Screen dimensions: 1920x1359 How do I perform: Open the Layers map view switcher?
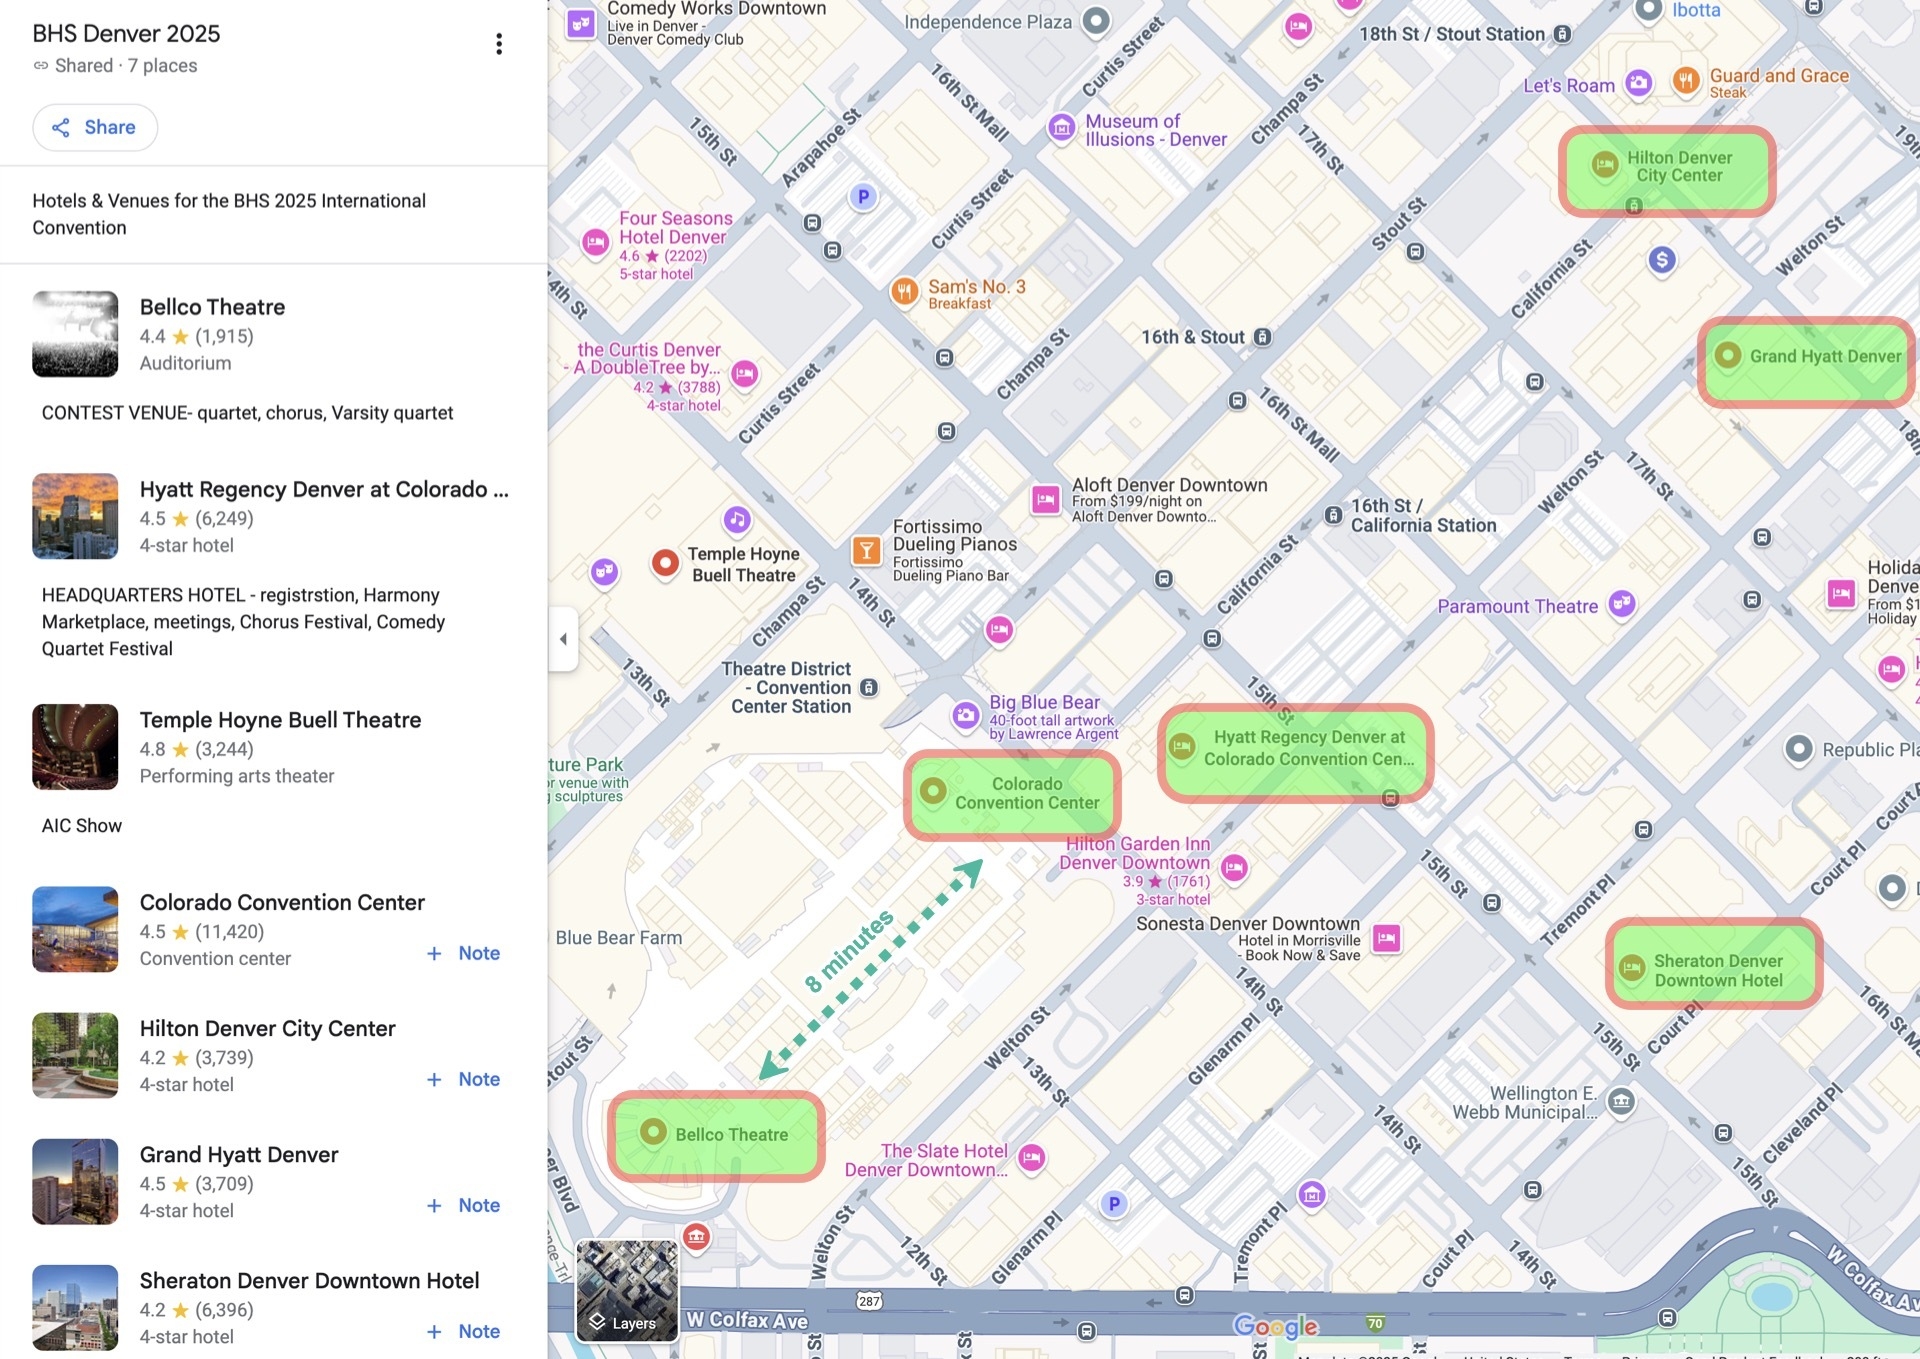(627, 1289)
